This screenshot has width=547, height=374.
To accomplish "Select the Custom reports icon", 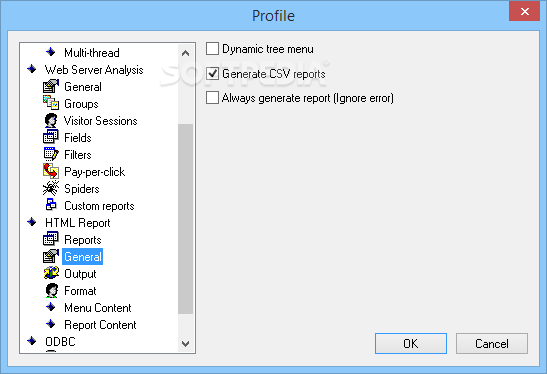I will [x=51, y=205].
